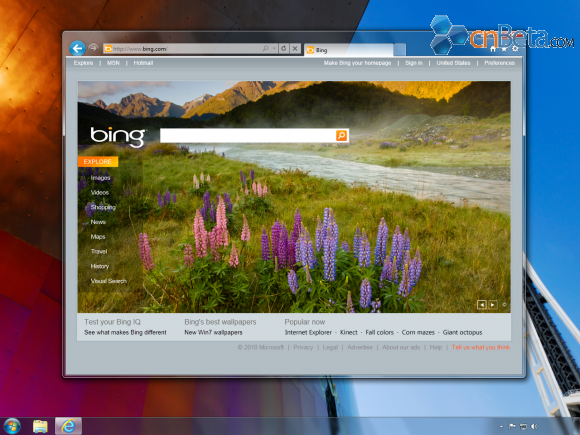Click the image copyright info icon
Viewport: 580px width, 435px height.
click(x=504, y=304)
